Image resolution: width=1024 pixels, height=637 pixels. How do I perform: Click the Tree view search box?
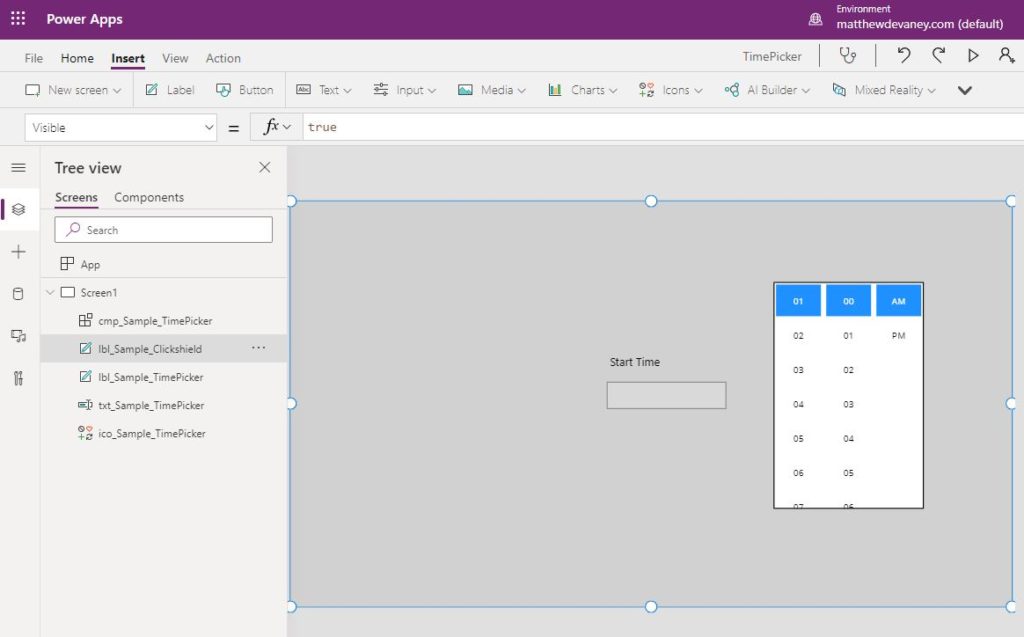(x=163, y=230)
